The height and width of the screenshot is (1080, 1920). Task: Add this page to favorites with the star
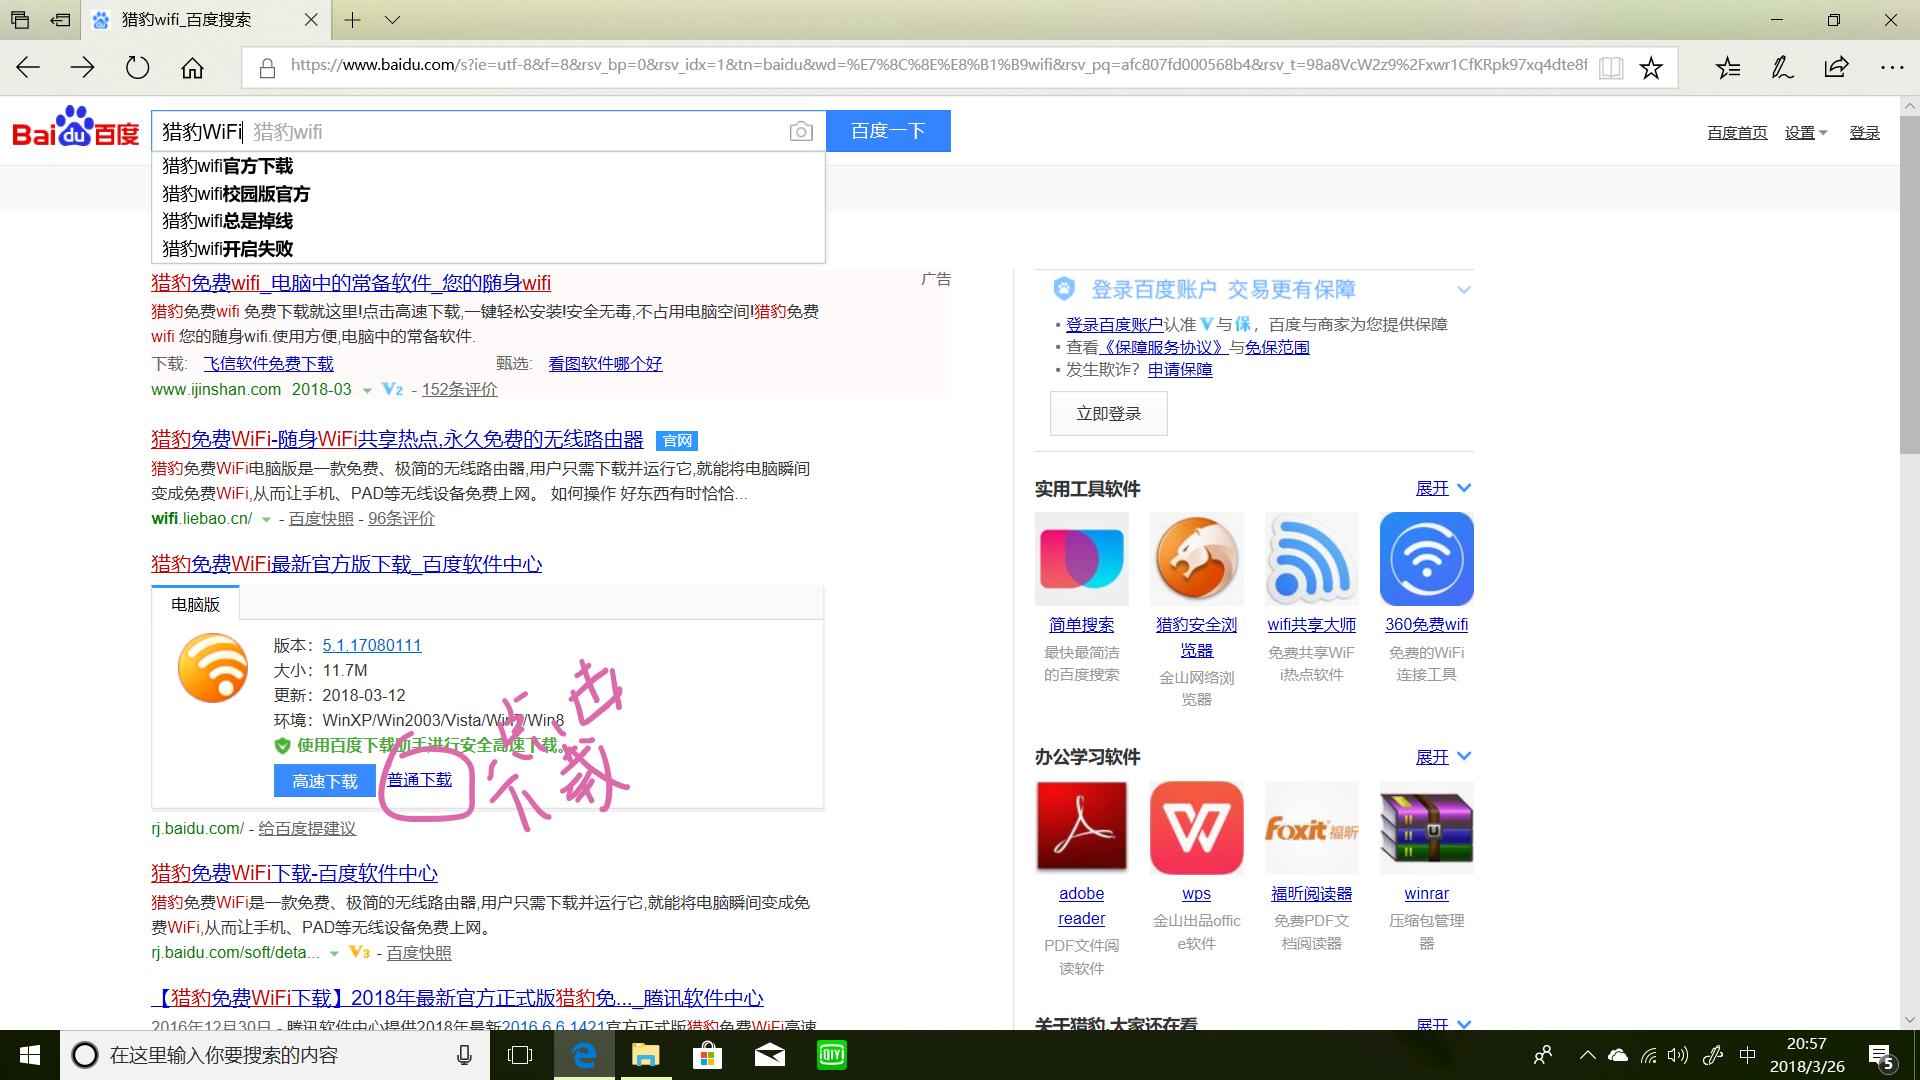click(x=1651, y=67)
